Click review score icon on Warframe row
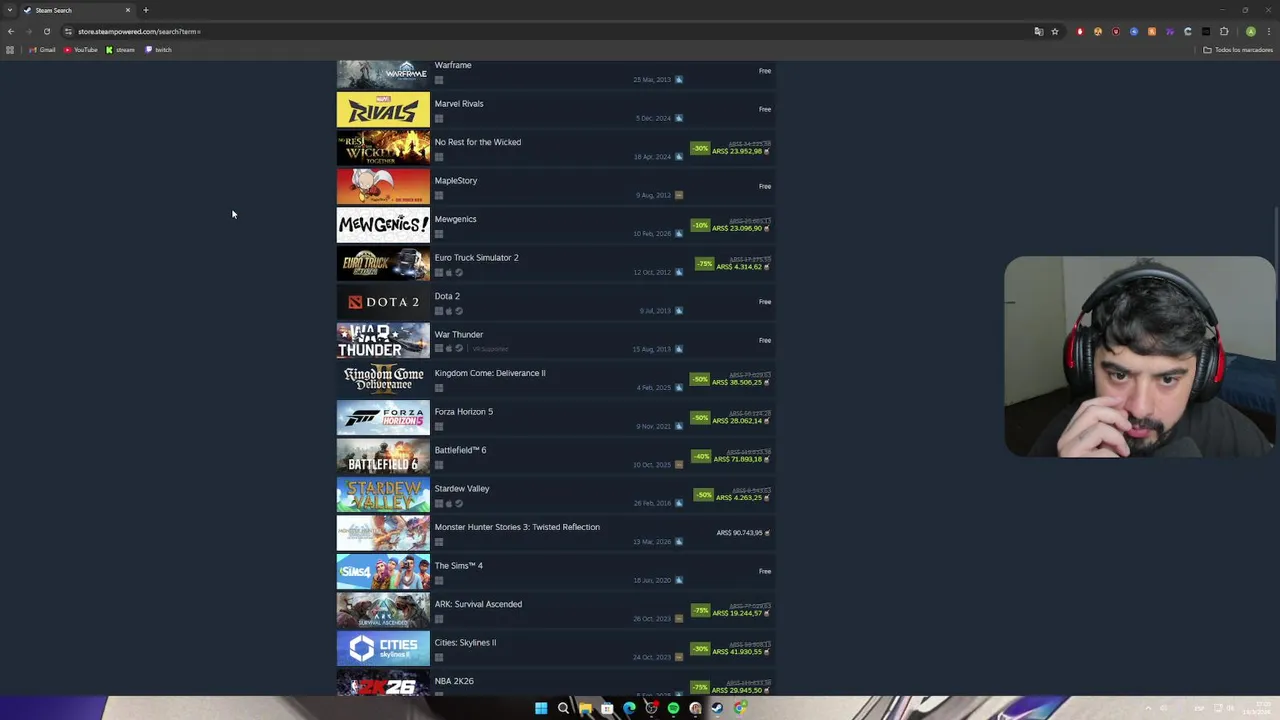This screenshot has height=720, width=1280. [x=679, y=79]
